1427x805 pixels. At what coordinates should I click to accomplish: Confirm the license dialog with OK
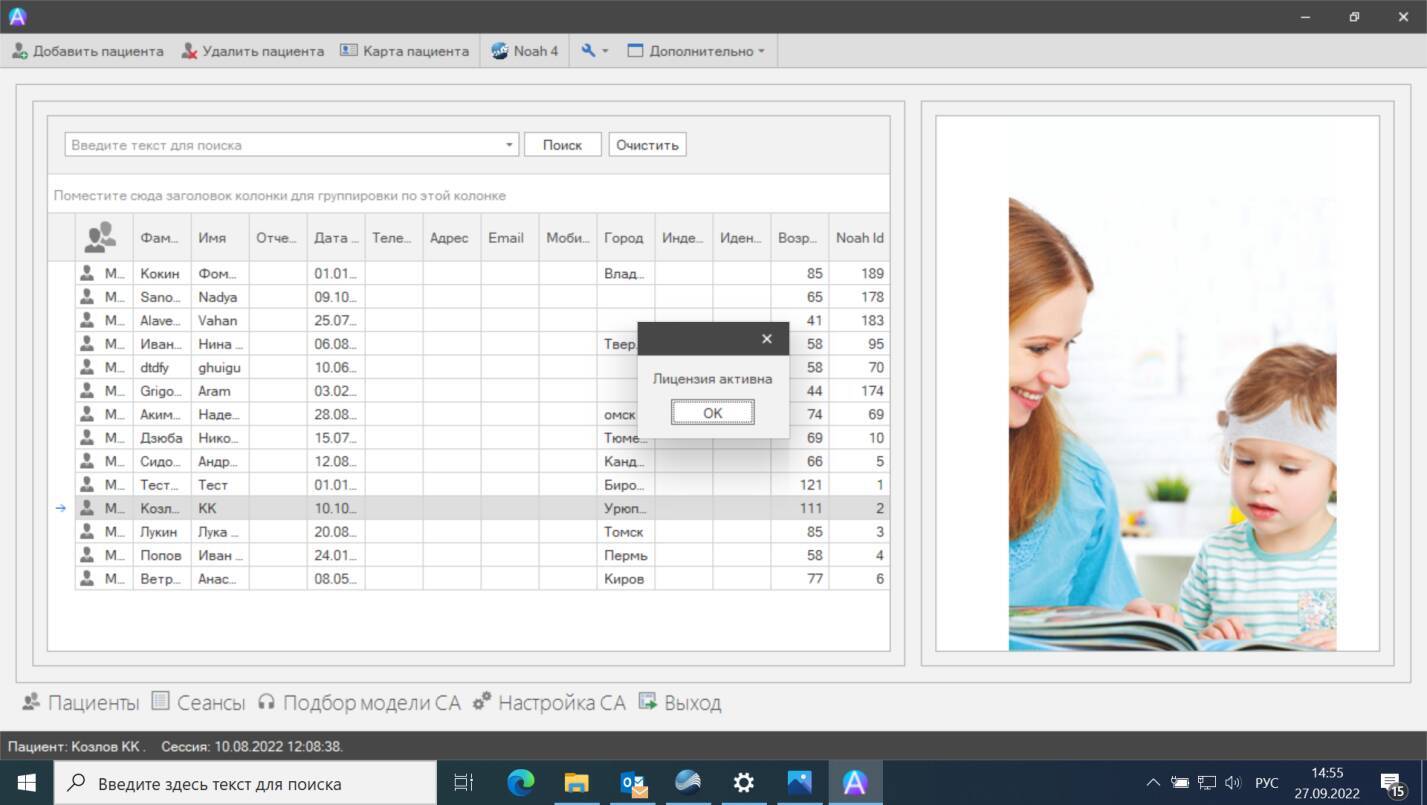click(x=712, y=413)
